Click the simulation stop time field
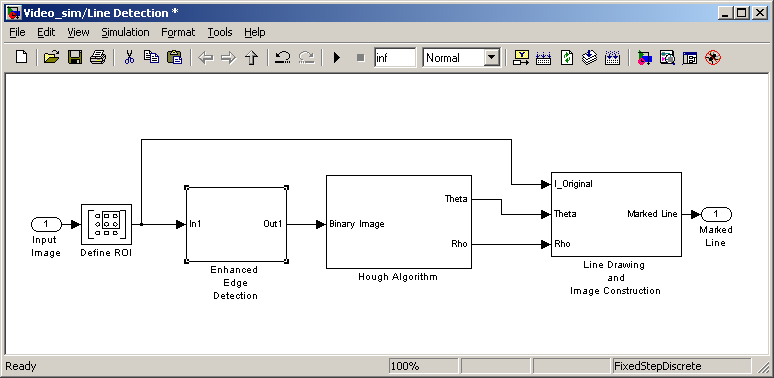Viewport: 774px width, 378px height. [x=395, y=58]
